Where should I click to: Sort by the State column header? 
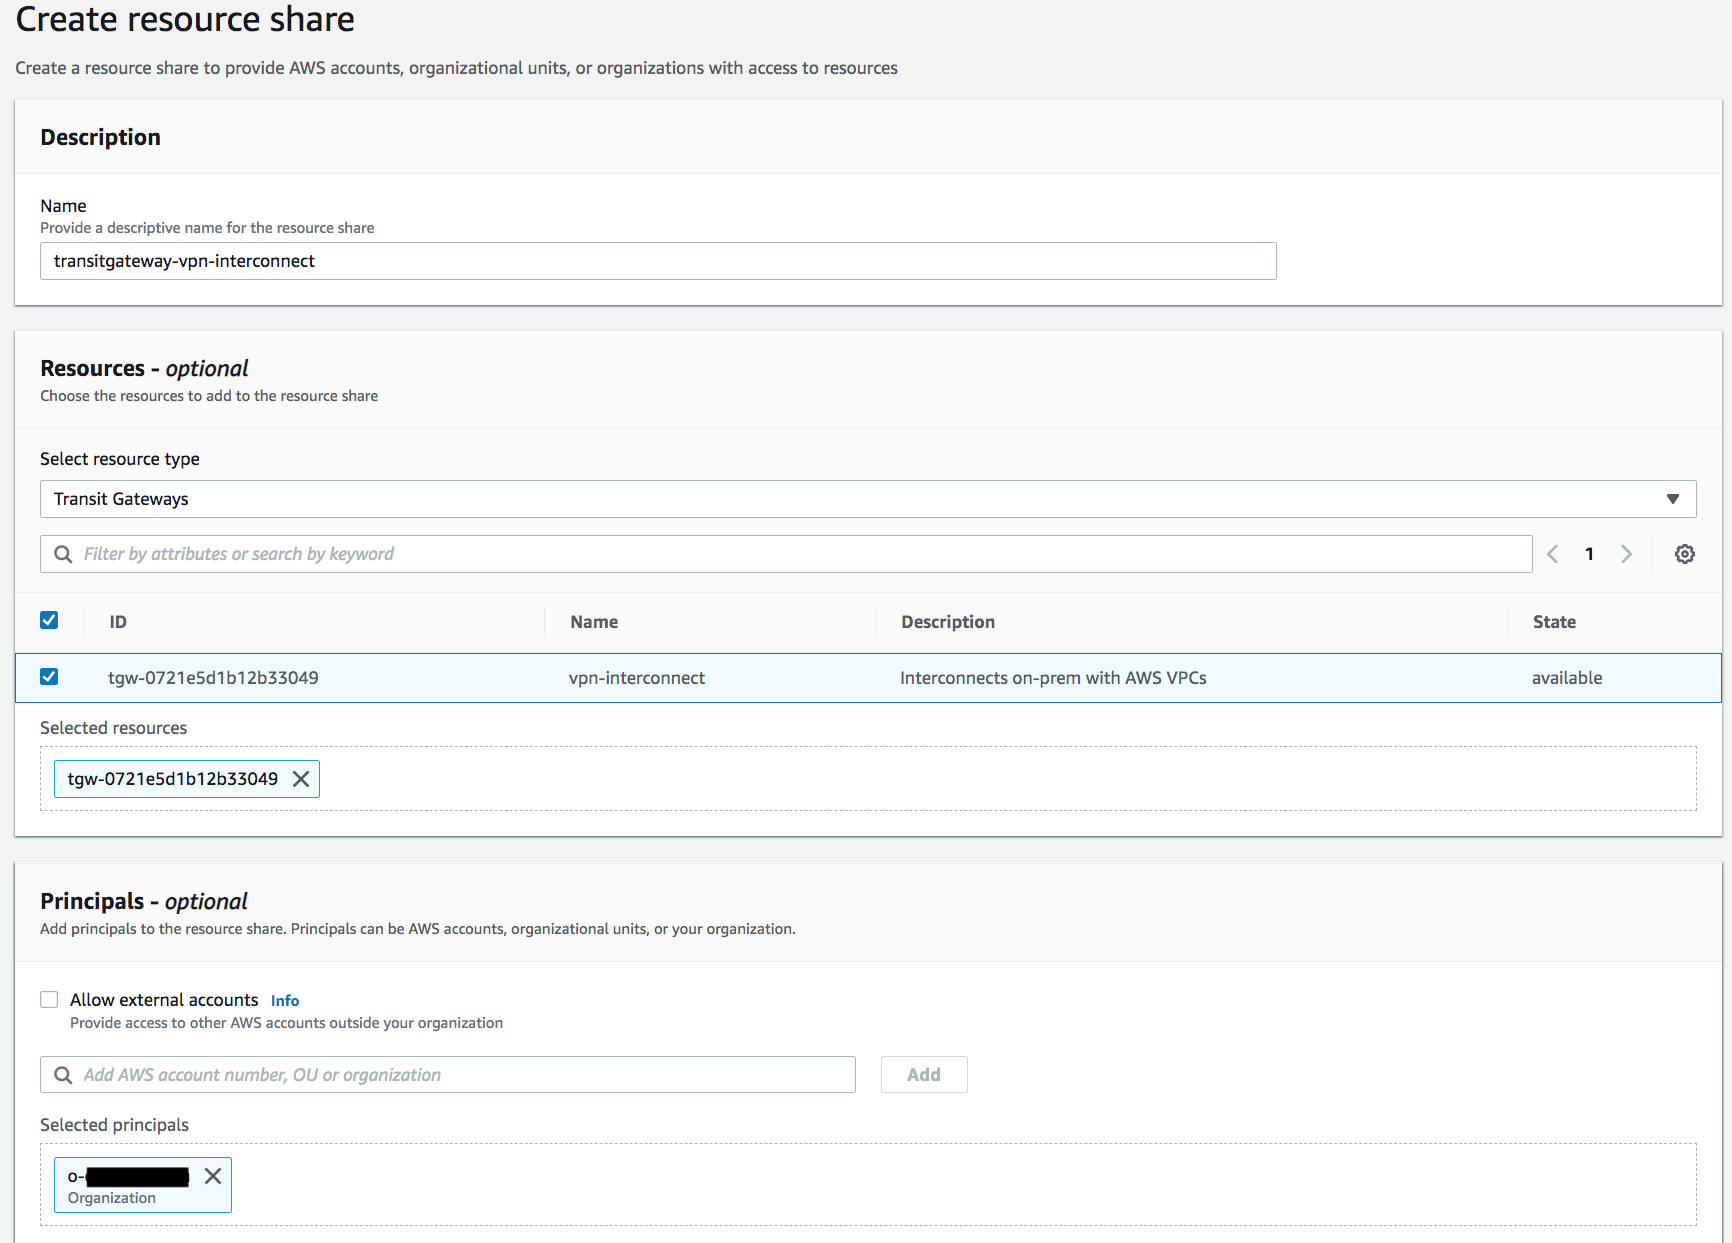point(1554,622)
